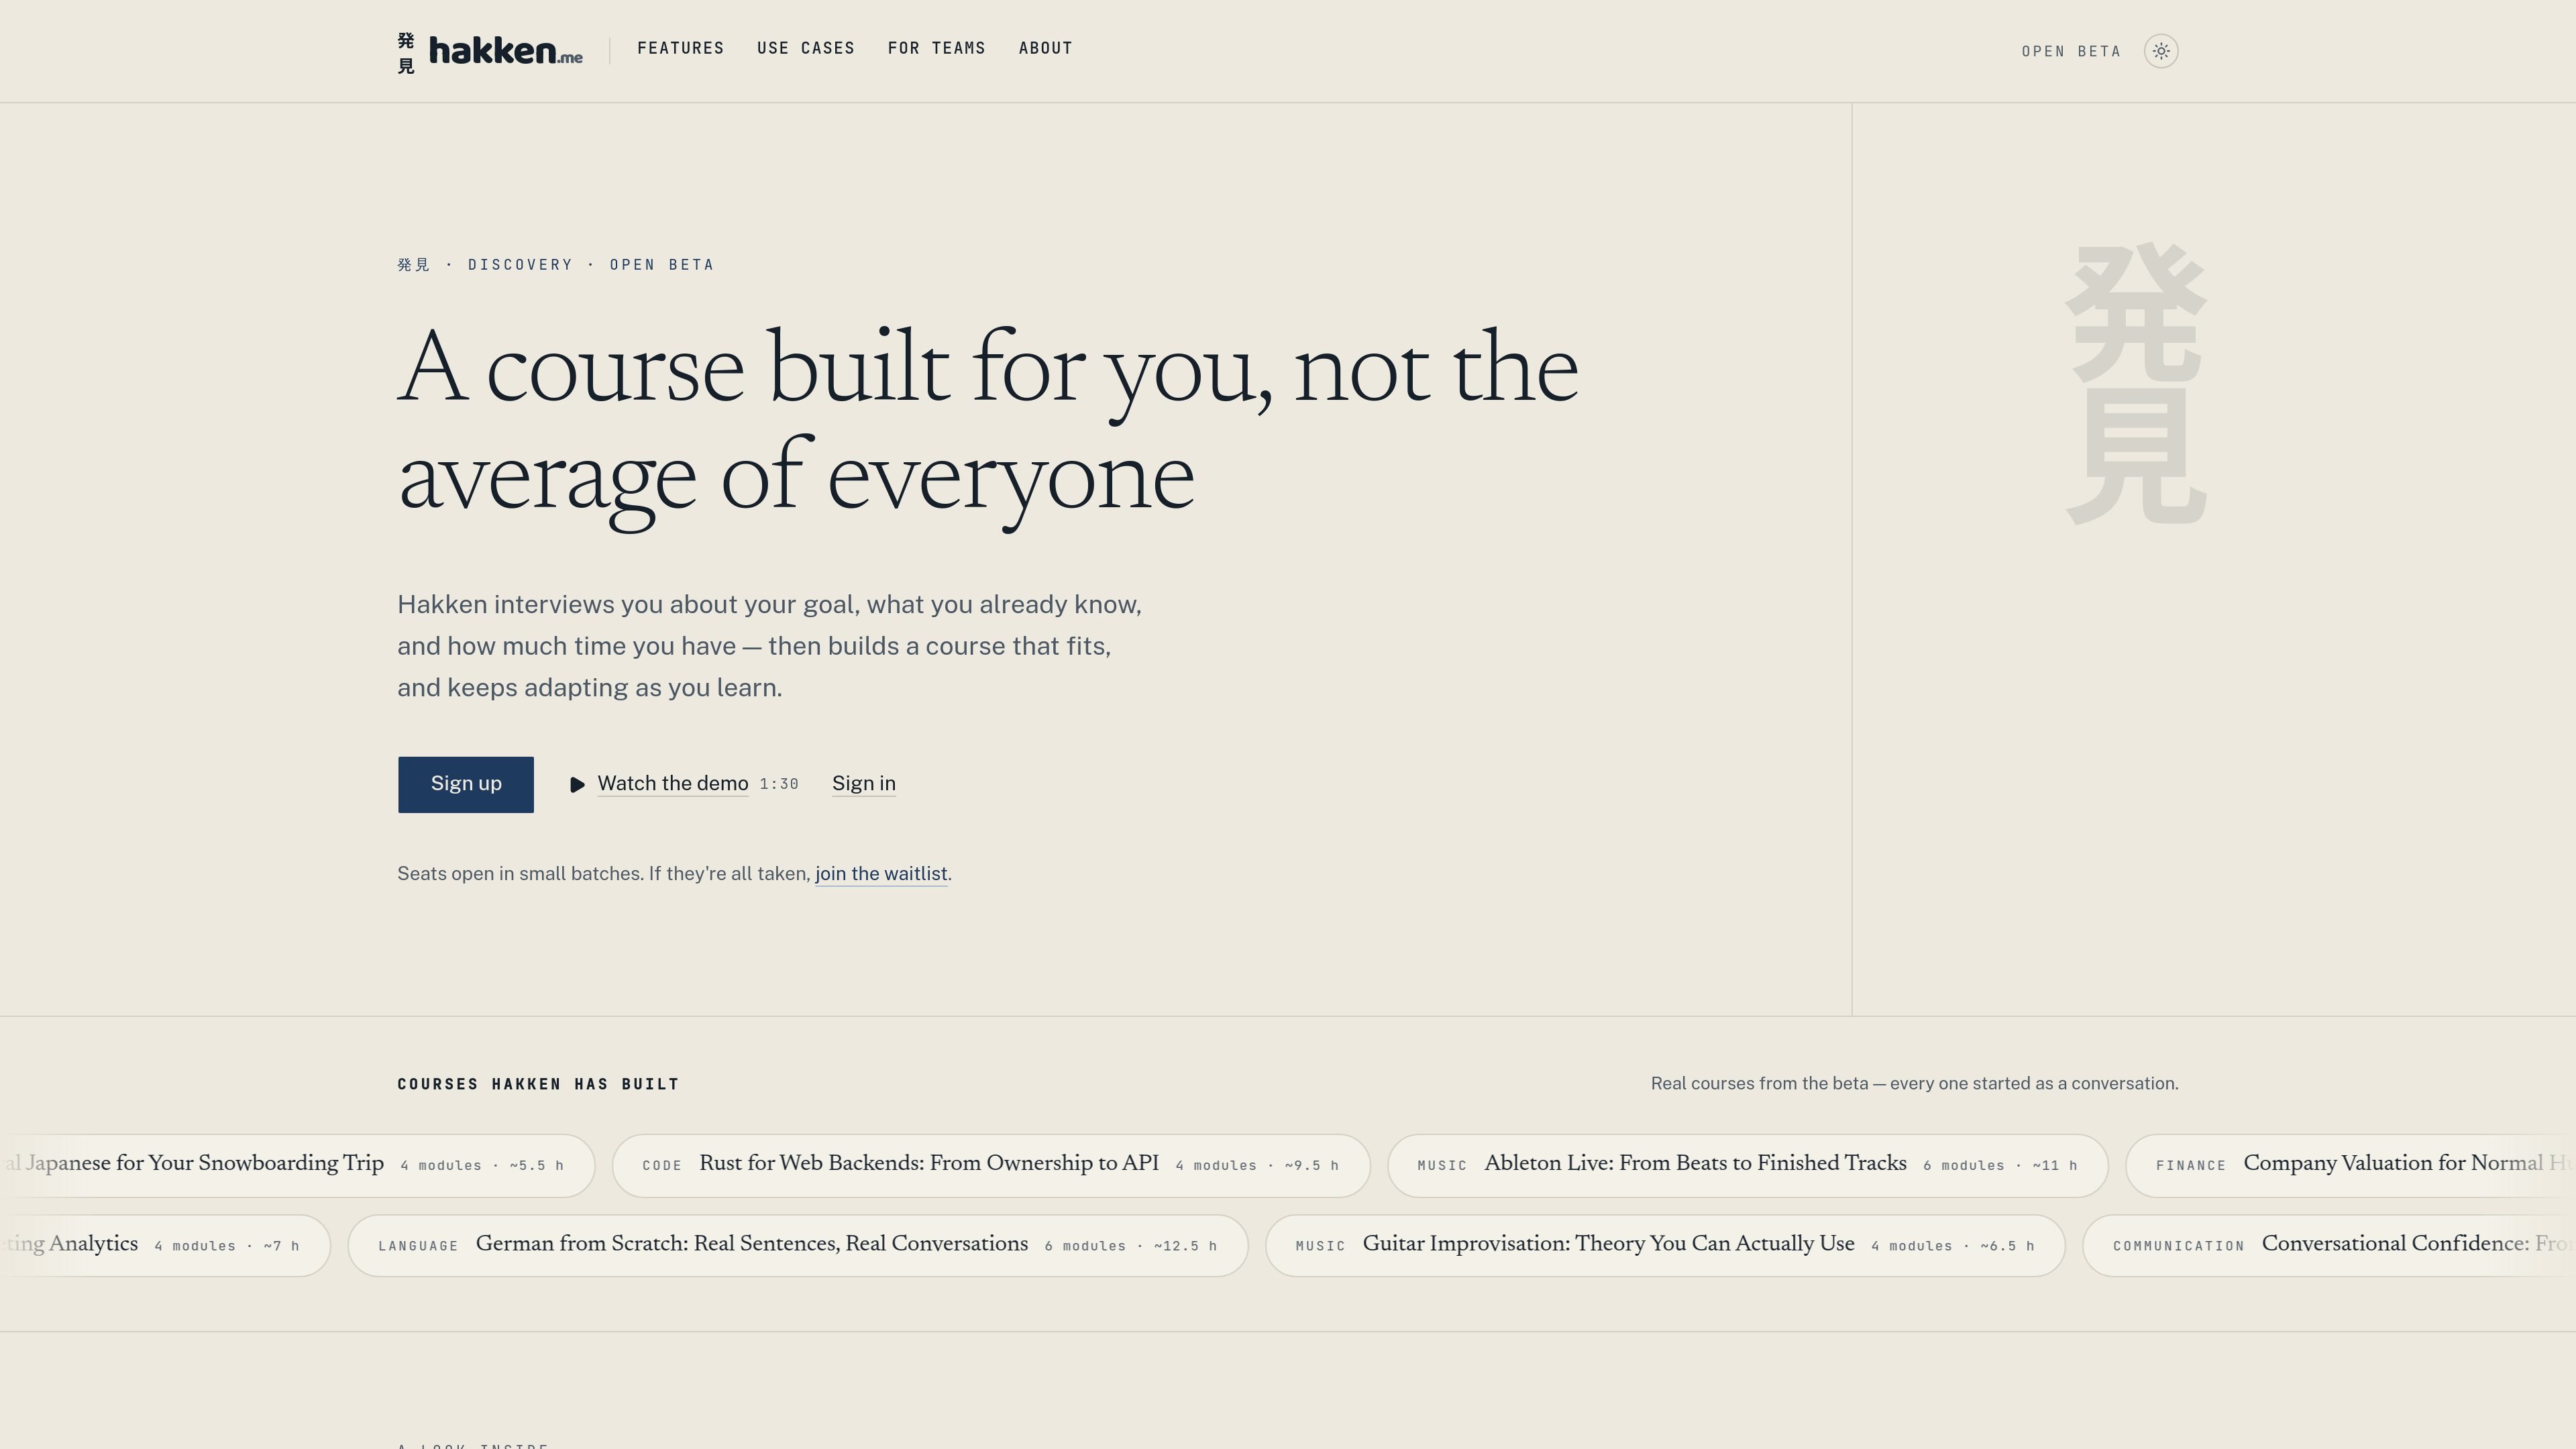Screen dimensions: 2576x1449
Task: Open the Rust for Web Backends course chip
Action: click(991, 1166)
